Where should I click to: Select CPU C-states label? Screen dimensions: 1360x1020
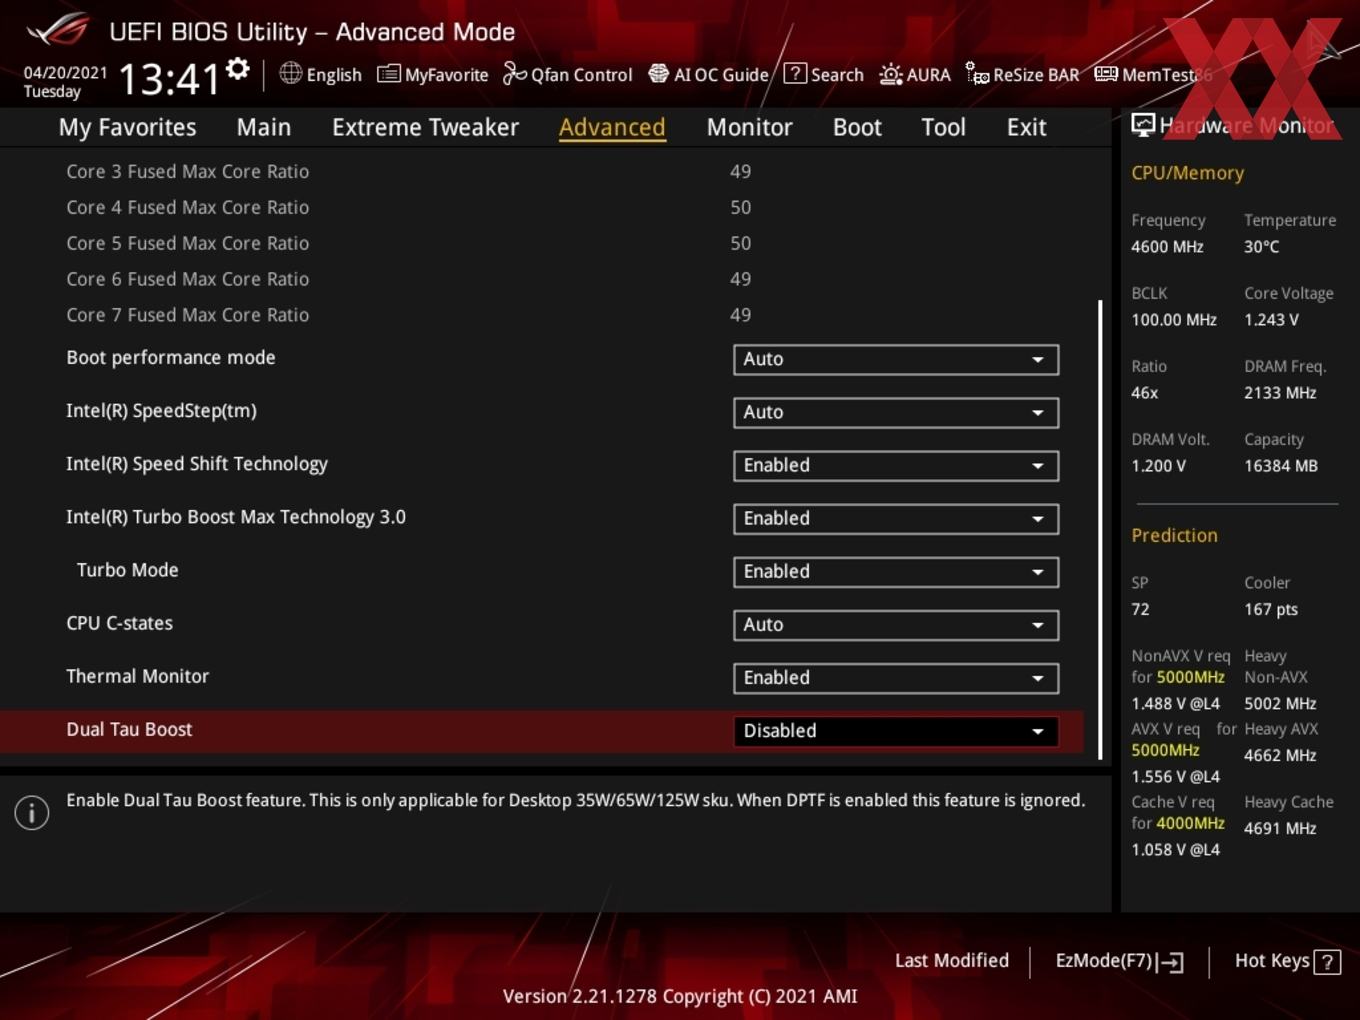[119, 623]
